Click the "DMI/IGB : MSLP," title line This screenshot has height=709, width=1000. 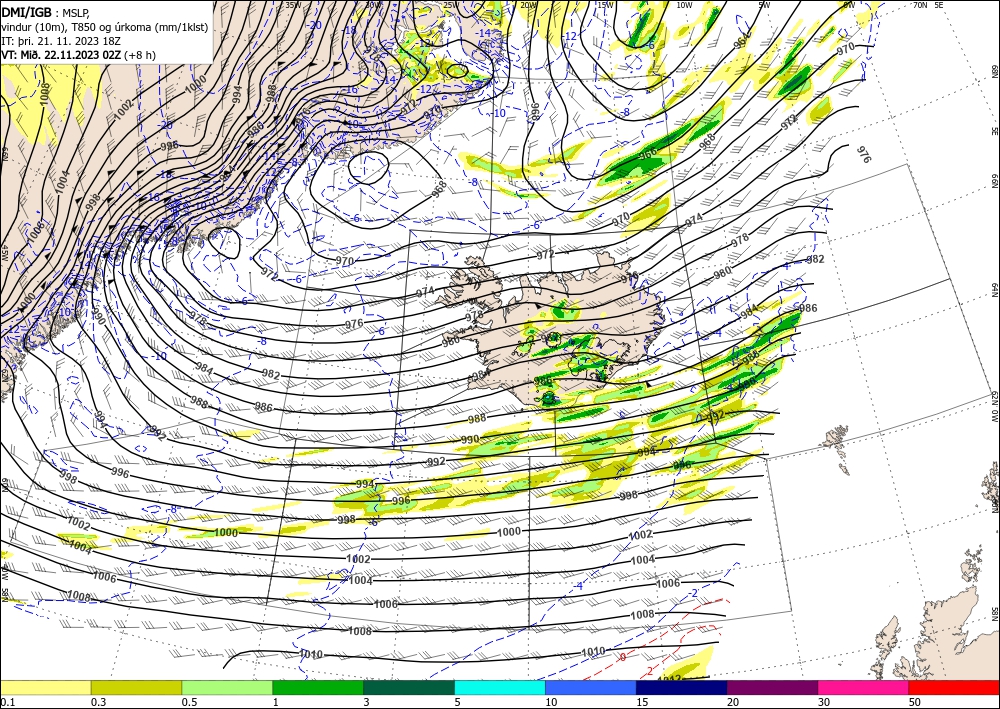(47, 11)
